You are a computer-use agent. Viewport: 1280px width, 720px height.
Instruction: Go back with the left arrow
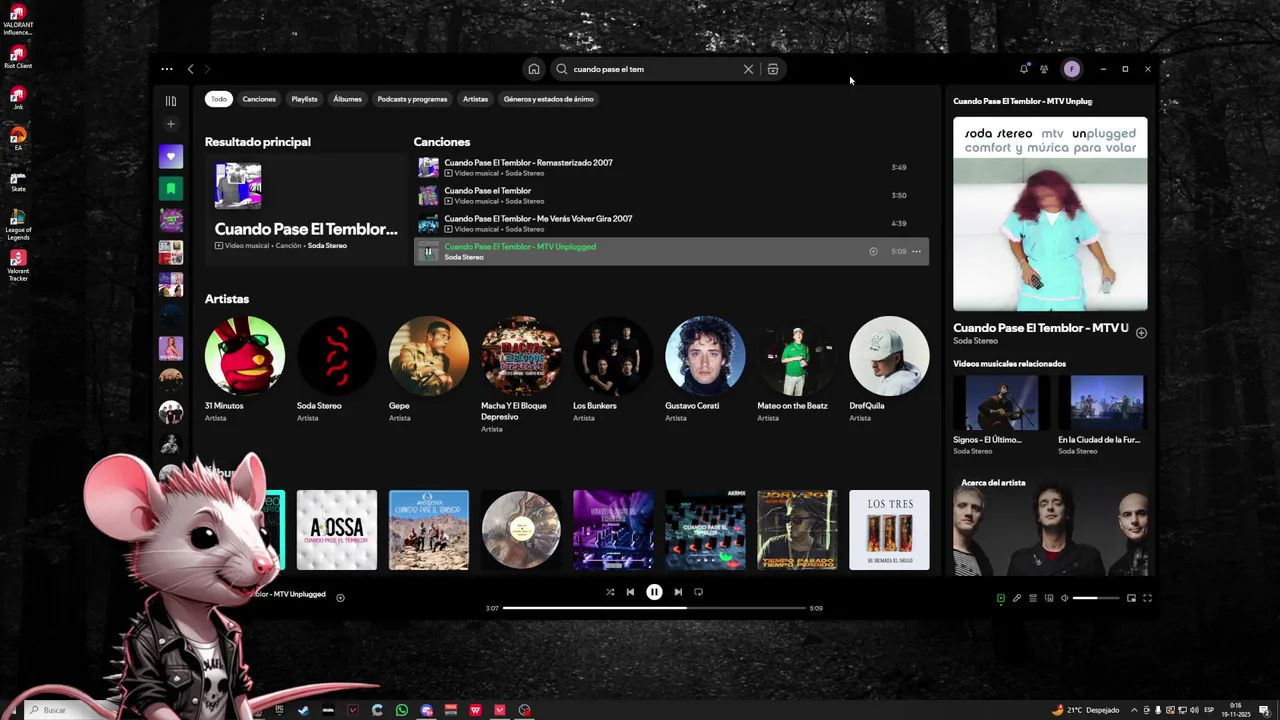[190, 69]
